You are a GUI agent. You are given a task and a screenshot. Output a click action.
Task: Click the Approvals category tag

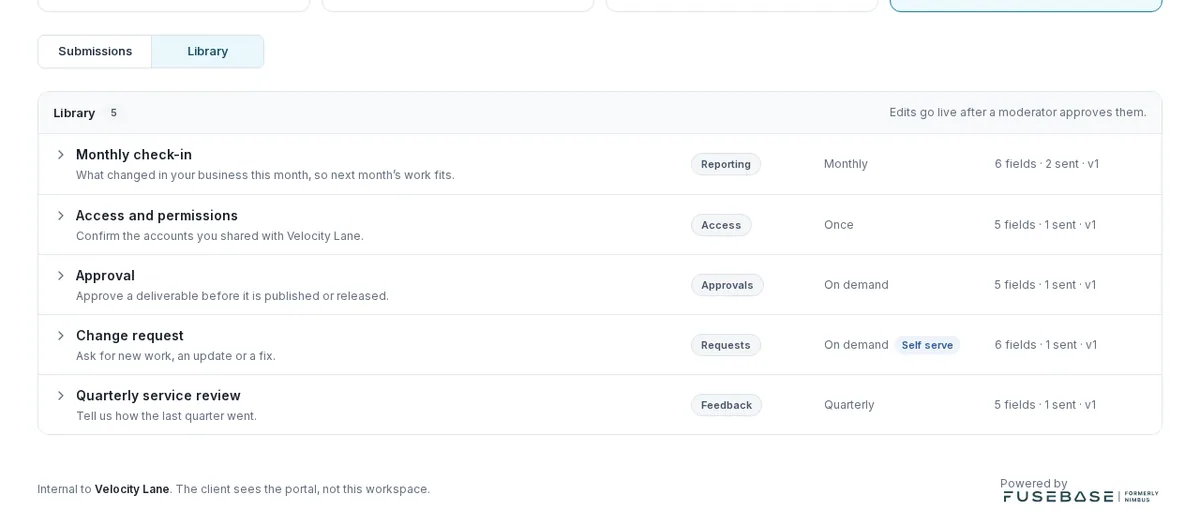point(727,285)
